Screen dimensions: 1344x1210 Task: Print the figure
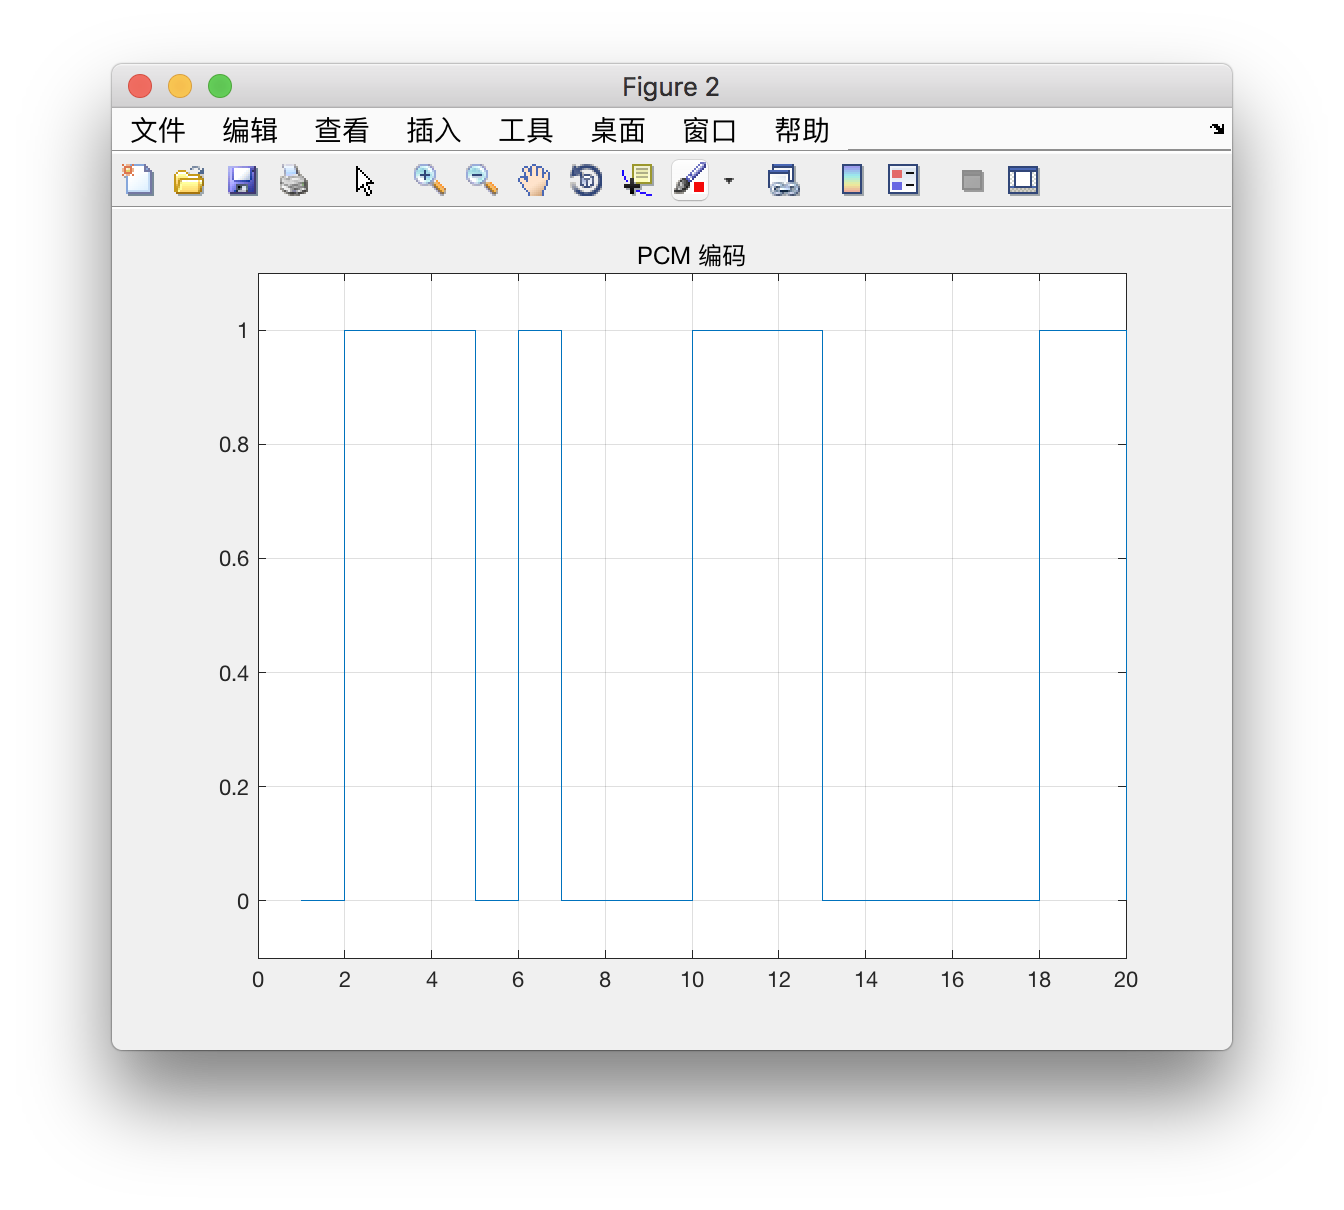294,180
